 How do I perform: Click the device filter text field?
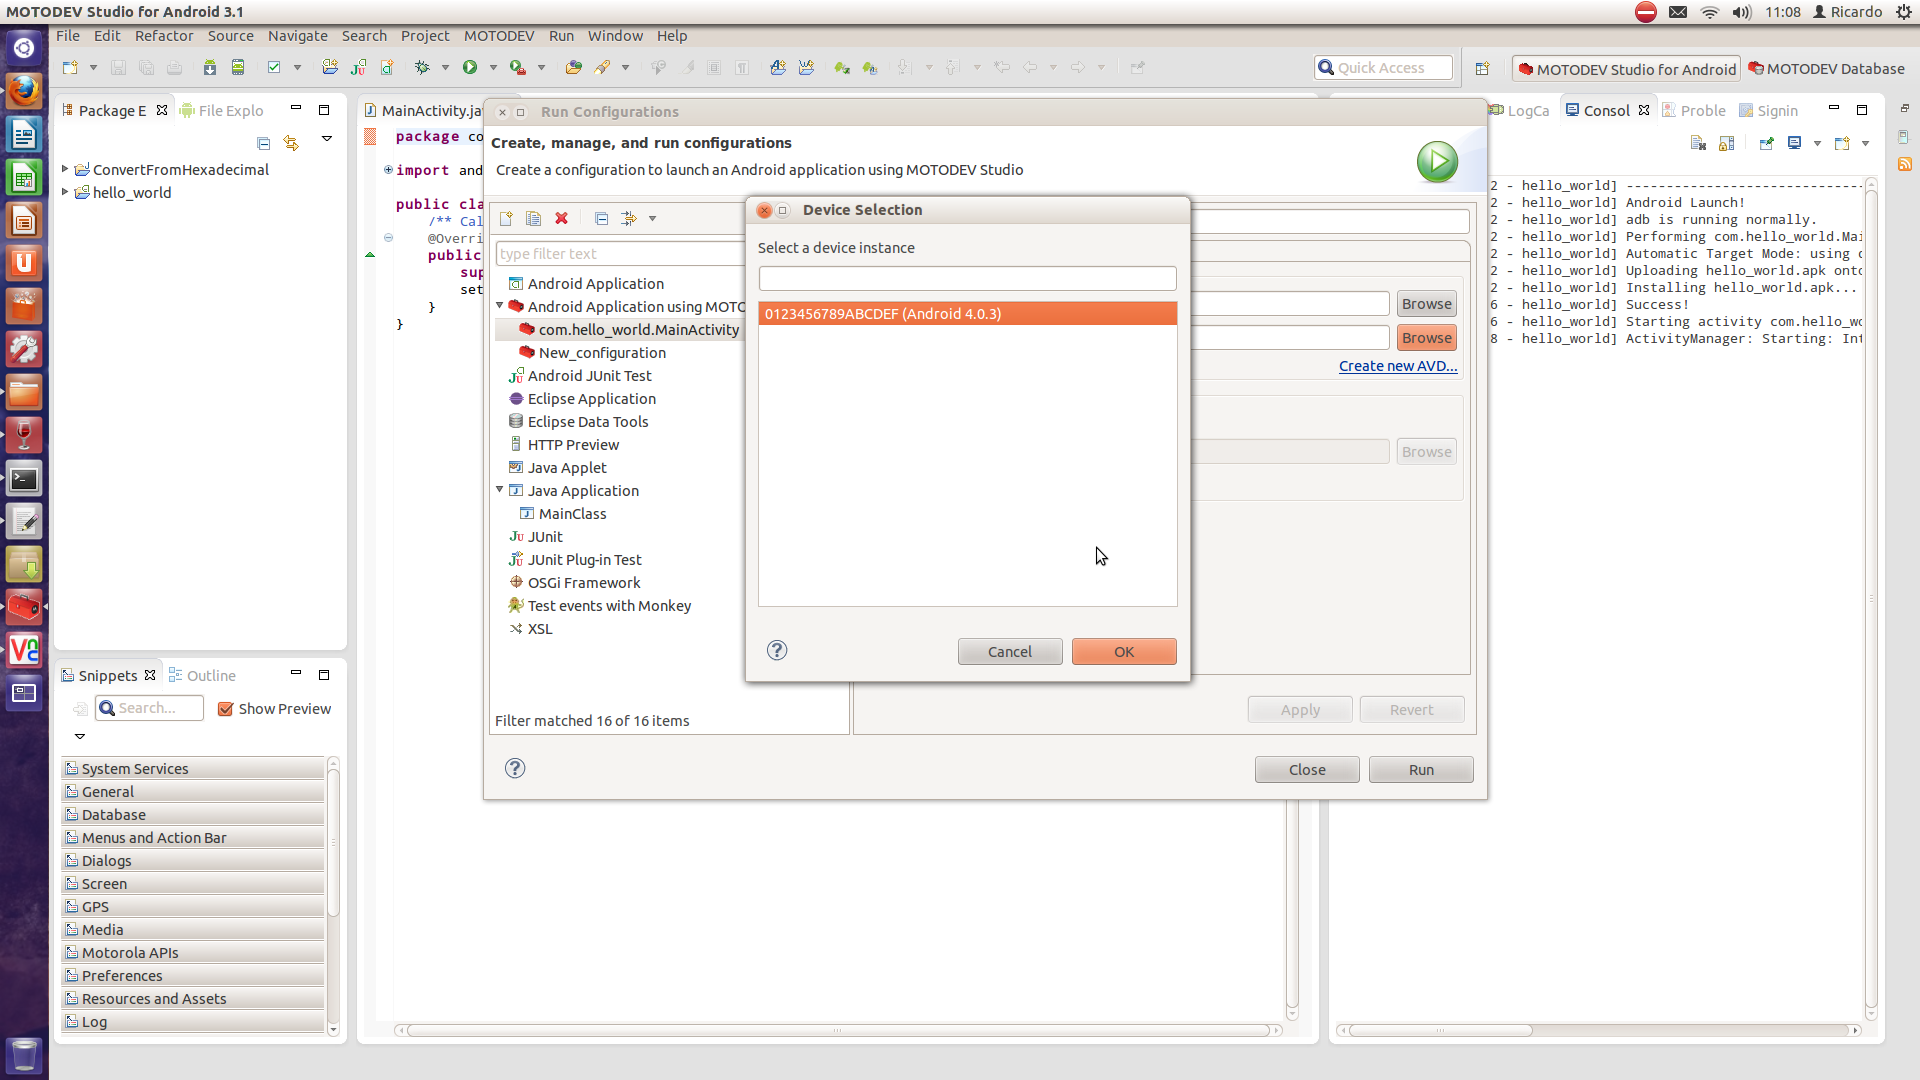point(967,278)
